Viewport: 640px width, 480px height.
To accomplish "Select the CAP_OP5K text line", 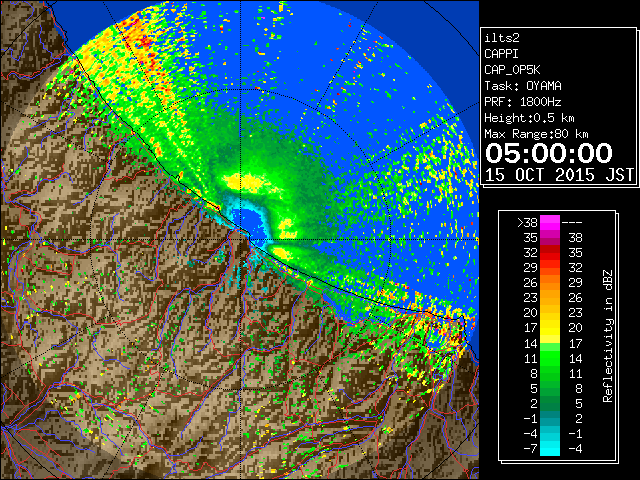I will (512, 70).
